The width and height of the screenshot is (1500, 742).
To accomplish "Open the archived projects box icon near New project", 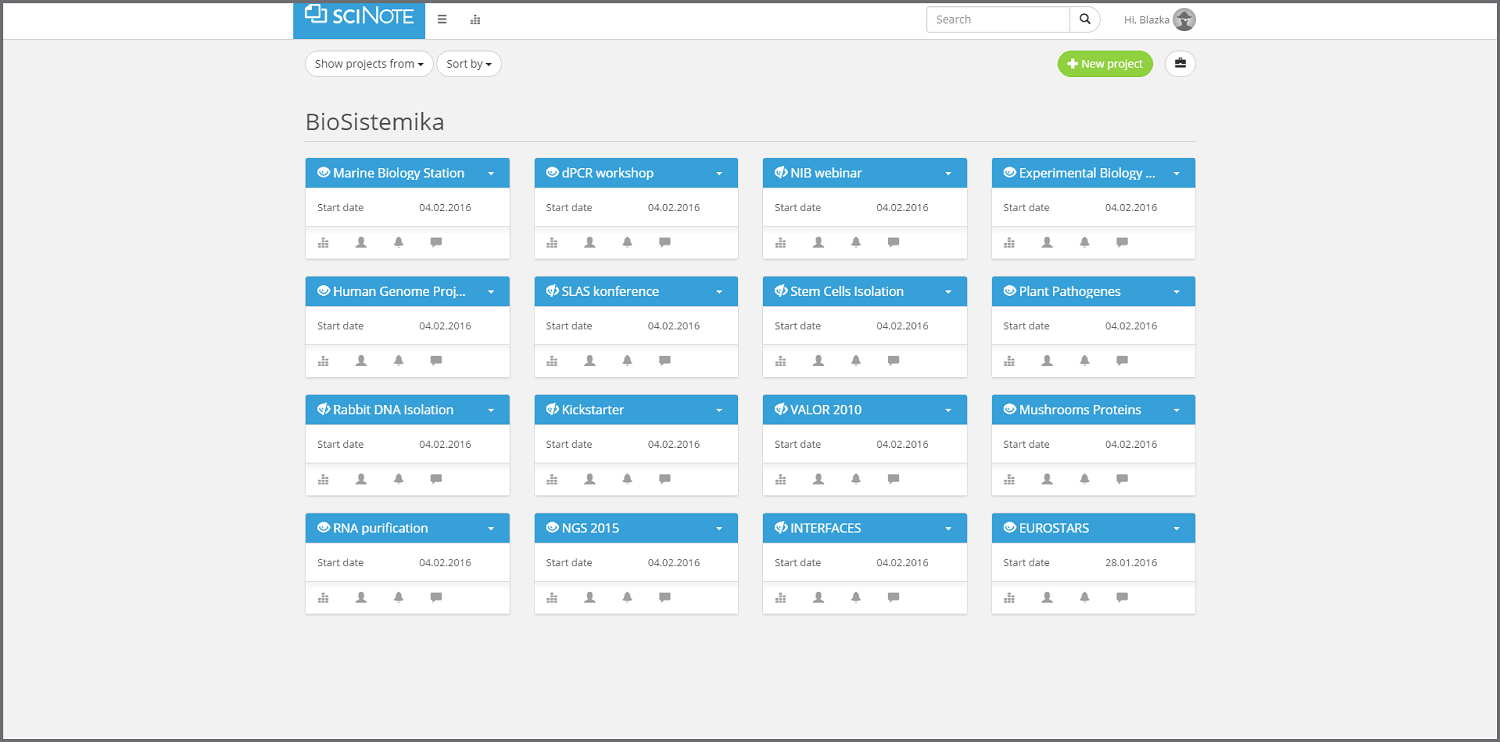I will pos(1180,63).
